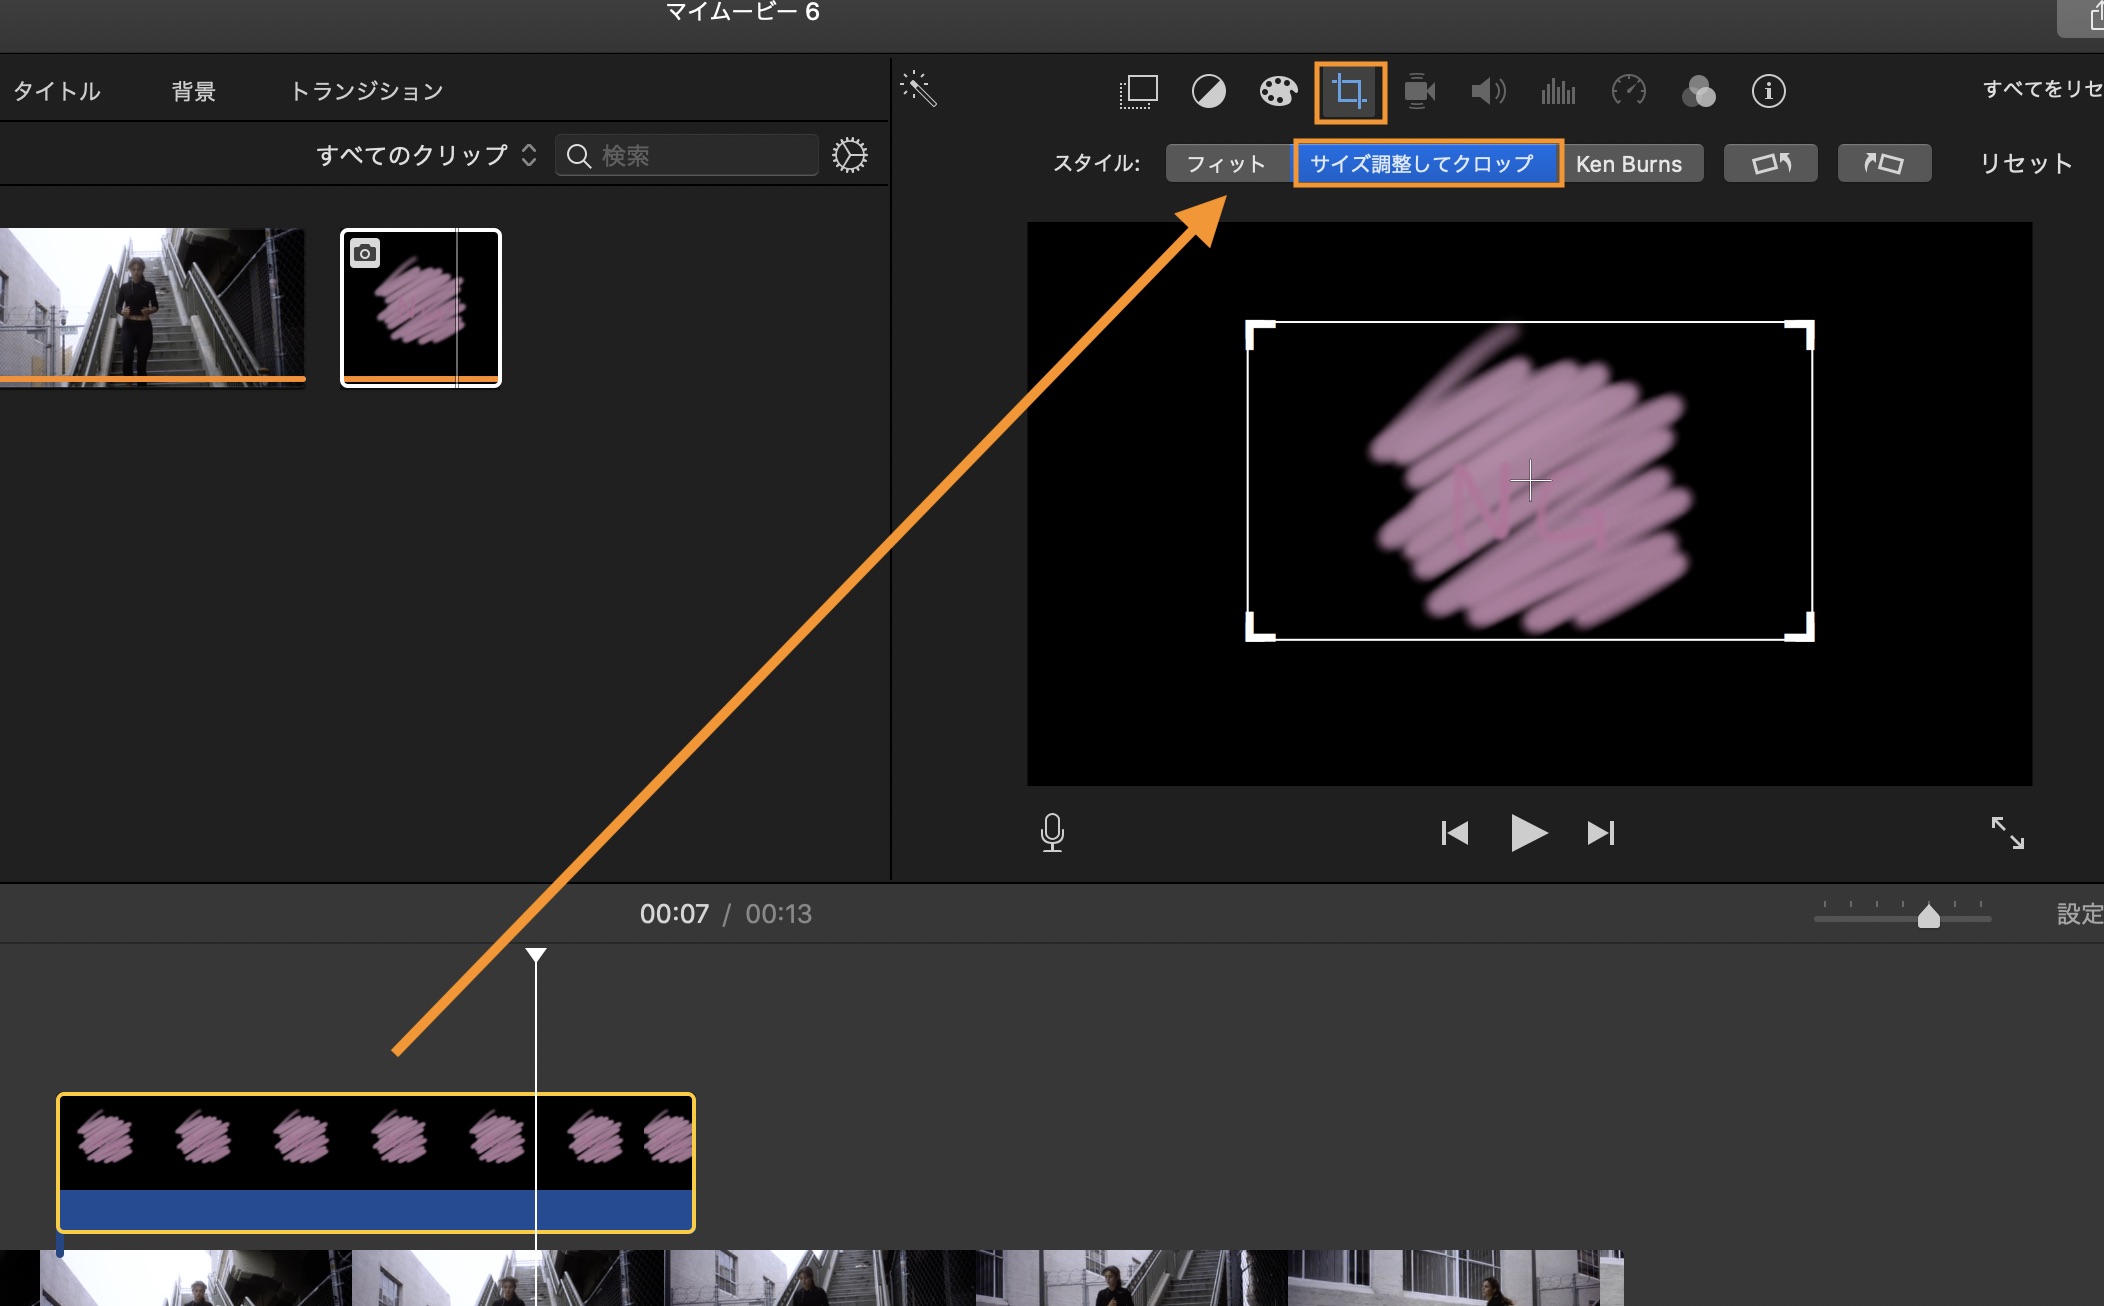Switch to the タイトル tab

click(x=57, y=91)
